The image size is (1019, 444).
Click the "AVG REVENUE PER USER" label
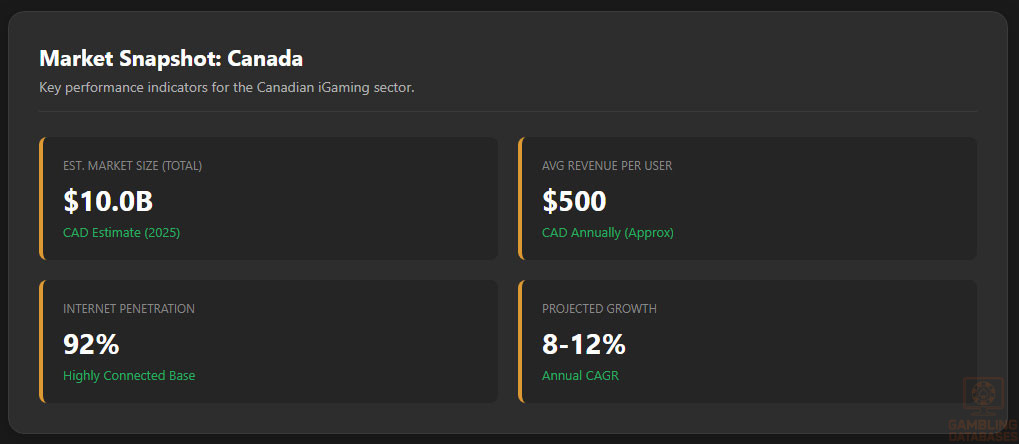click(607, 166)
